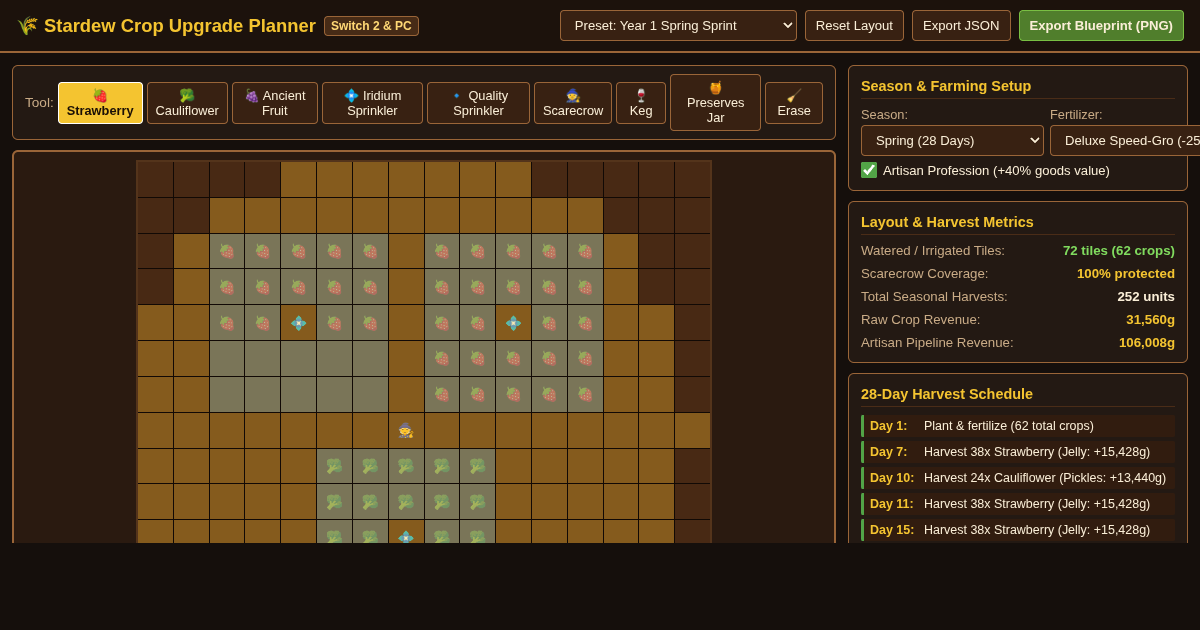Click the 28-Day Harvest Schedule heading
Screen dimensions: 1200x630
(x=947, y=394)
